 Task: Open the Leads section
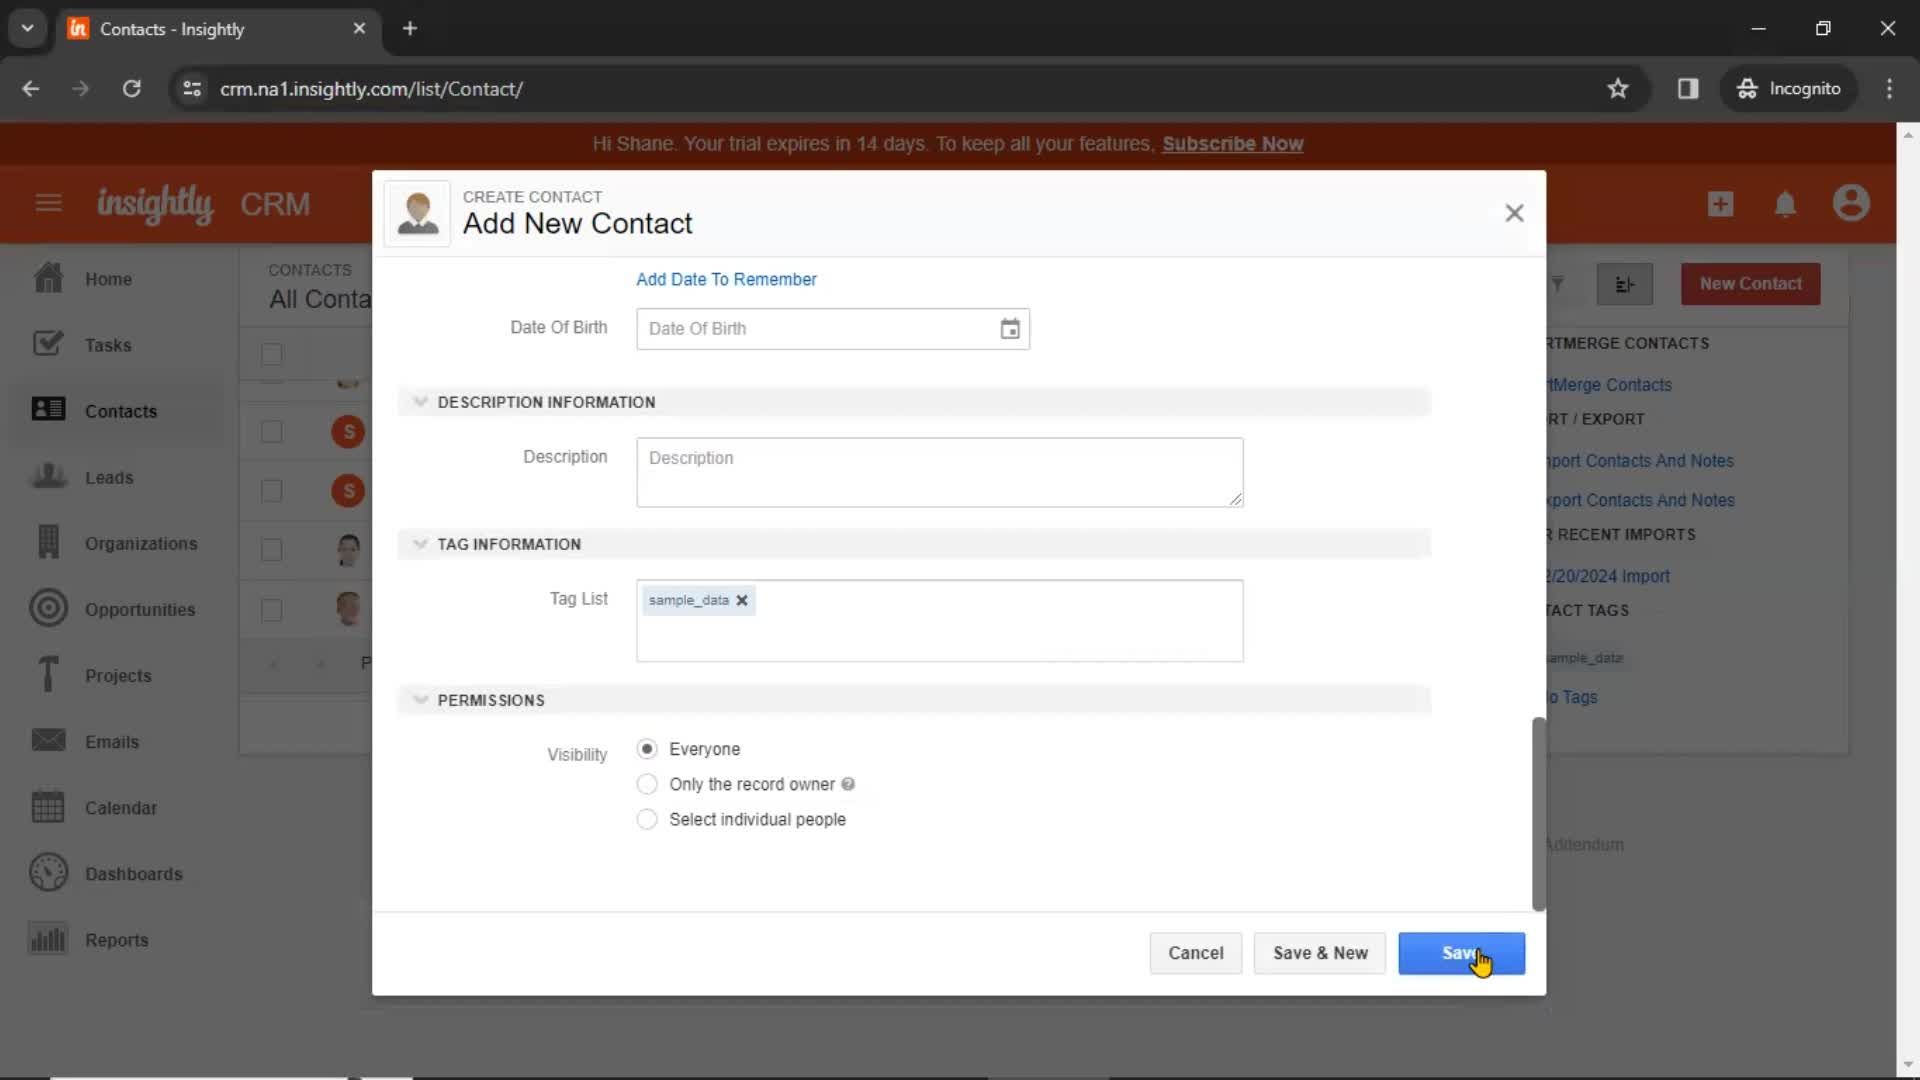click(109, 477)
